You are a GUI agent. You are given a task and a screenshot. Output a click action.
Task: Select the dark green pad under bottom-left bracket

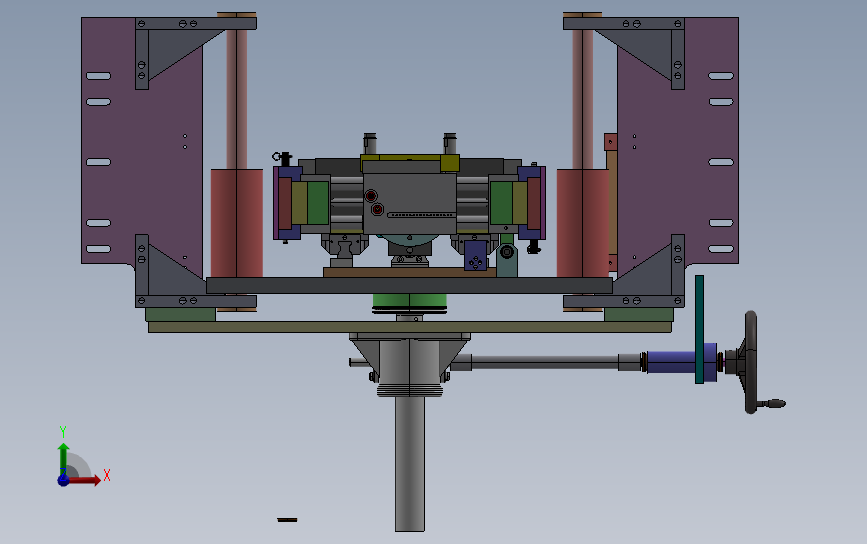coord(180,315)
